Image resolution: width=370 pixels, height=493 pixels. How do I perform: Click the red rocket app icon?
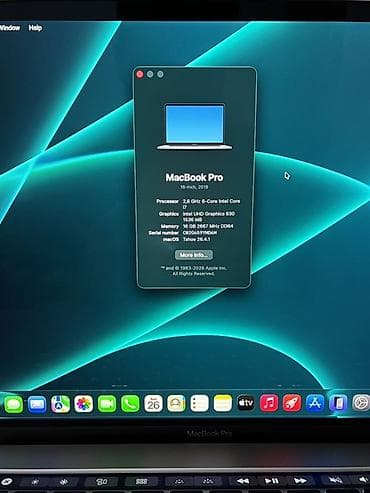point(292,404)
